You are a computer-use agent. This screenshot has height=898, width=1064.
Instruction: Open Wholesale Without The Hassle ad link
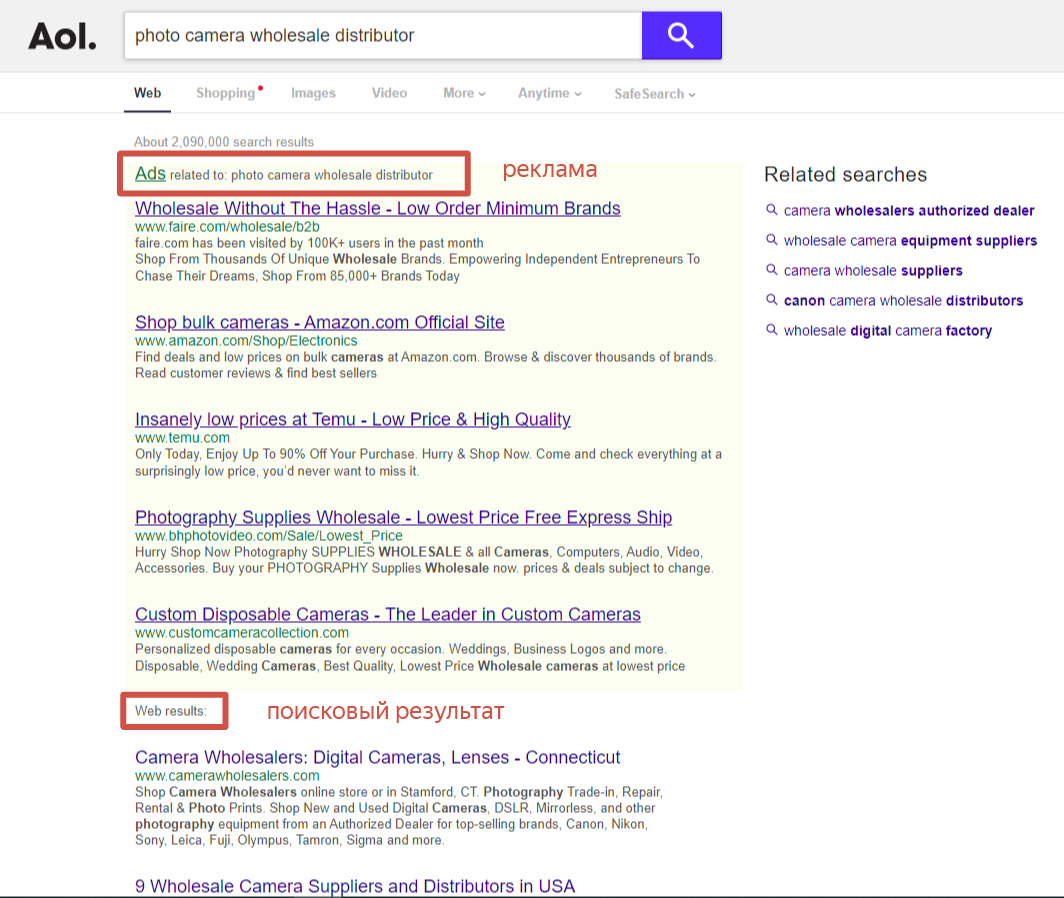point(378,208)
